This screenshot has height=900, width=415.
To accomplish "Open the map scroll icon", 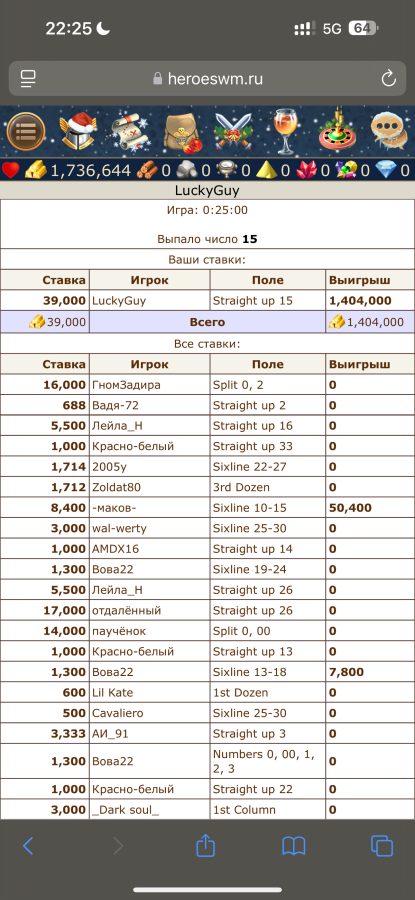I will pyautogui.click(x=130, y=131).
